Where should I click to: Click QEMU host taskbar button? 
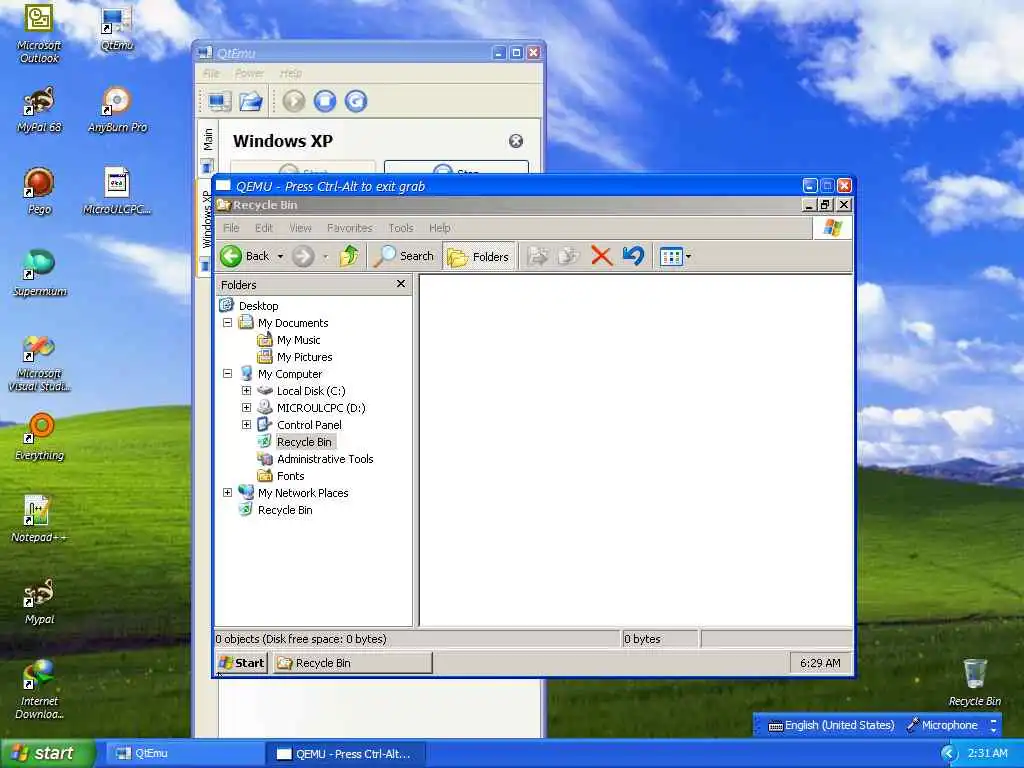(346, 754)
